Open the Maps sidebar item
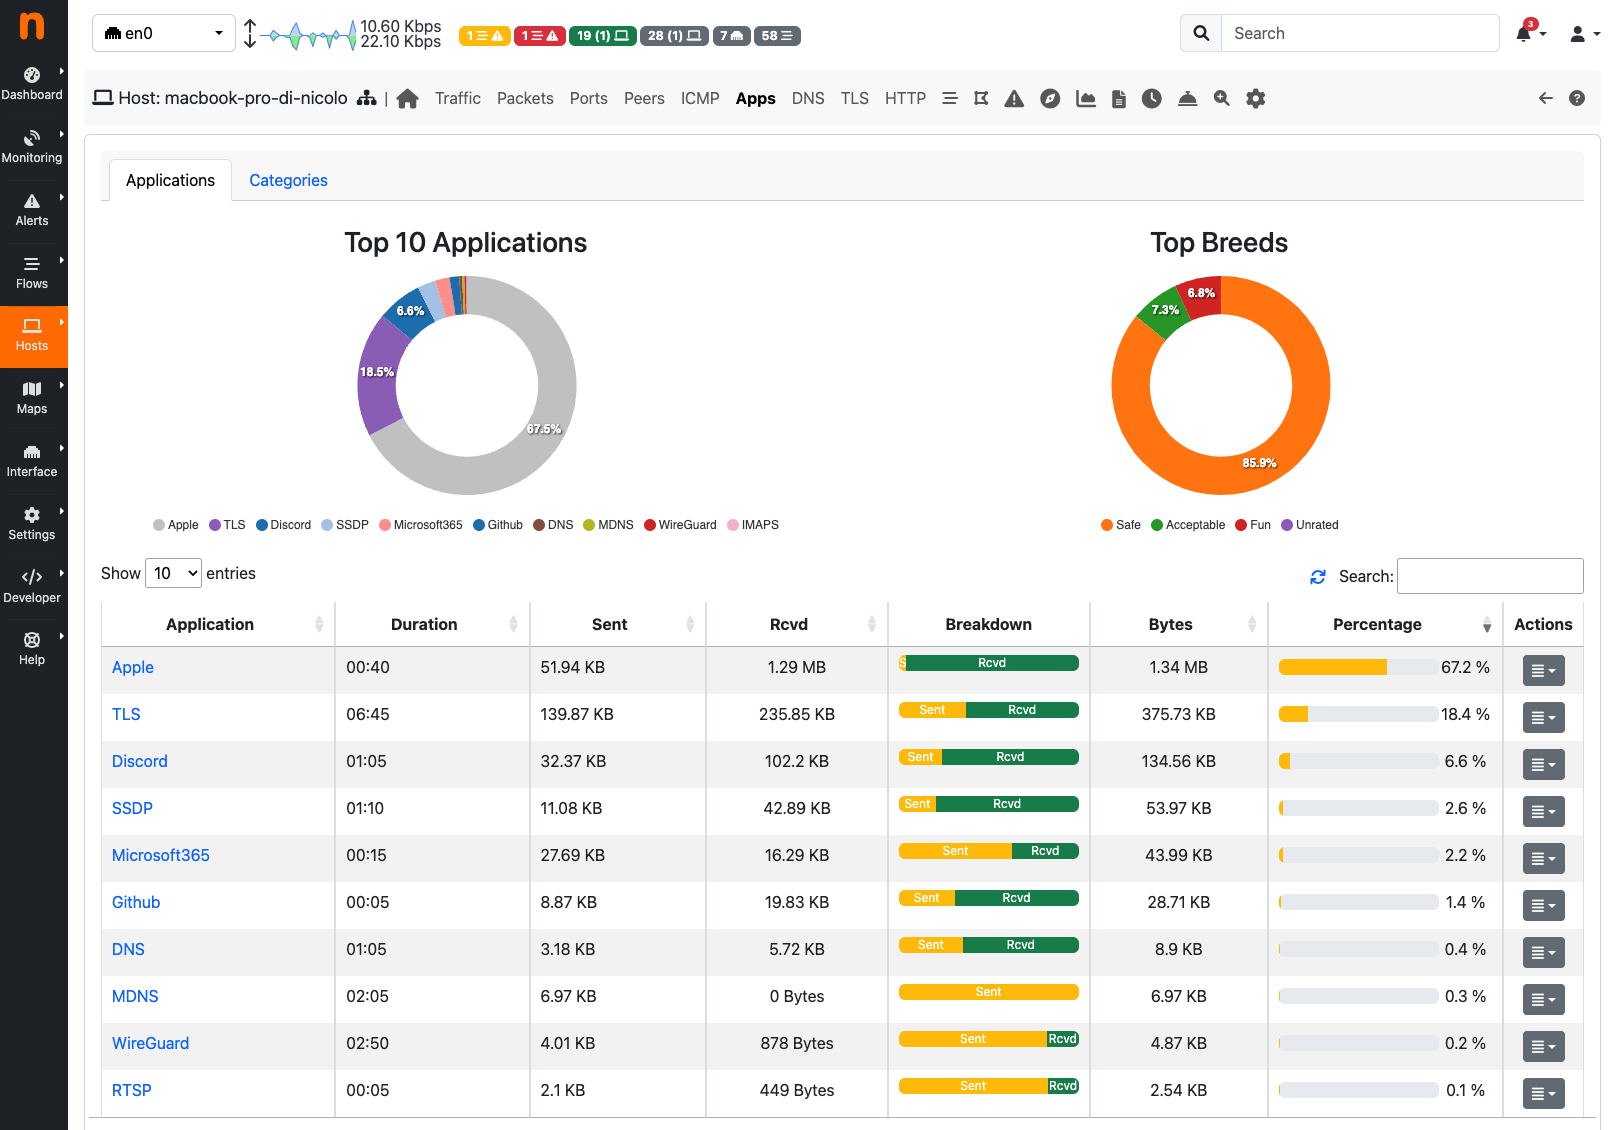This screenshot has width=1613, height=1130. pos(32,398)
